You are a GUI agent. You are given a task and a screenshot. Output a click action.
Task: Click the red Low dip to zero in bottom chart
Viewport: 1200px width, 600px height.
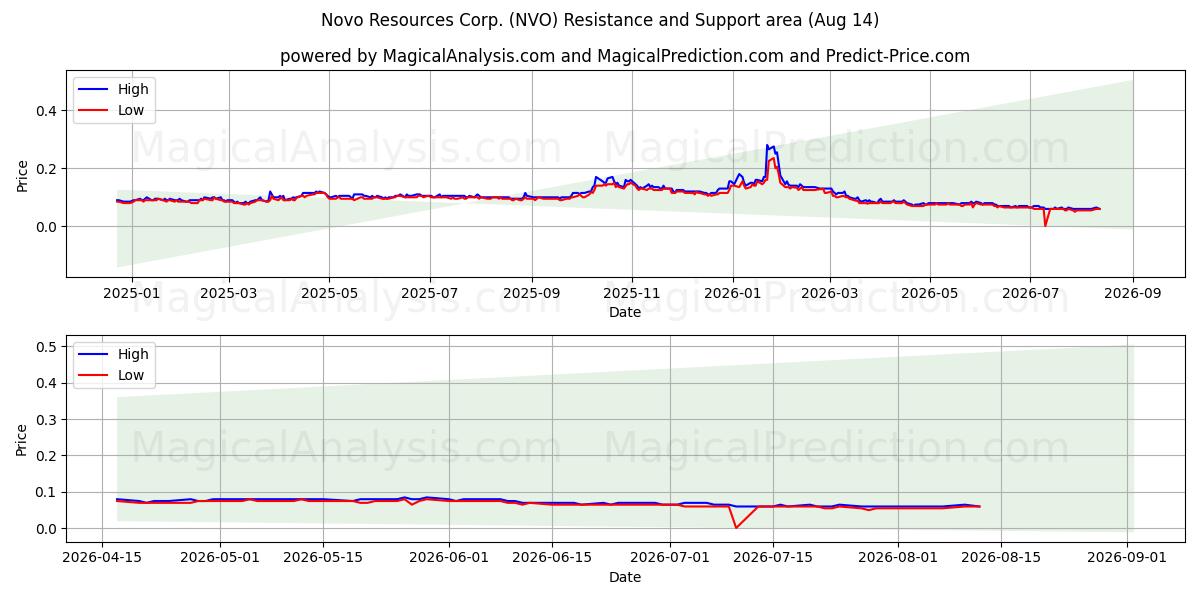pos(736,527)
